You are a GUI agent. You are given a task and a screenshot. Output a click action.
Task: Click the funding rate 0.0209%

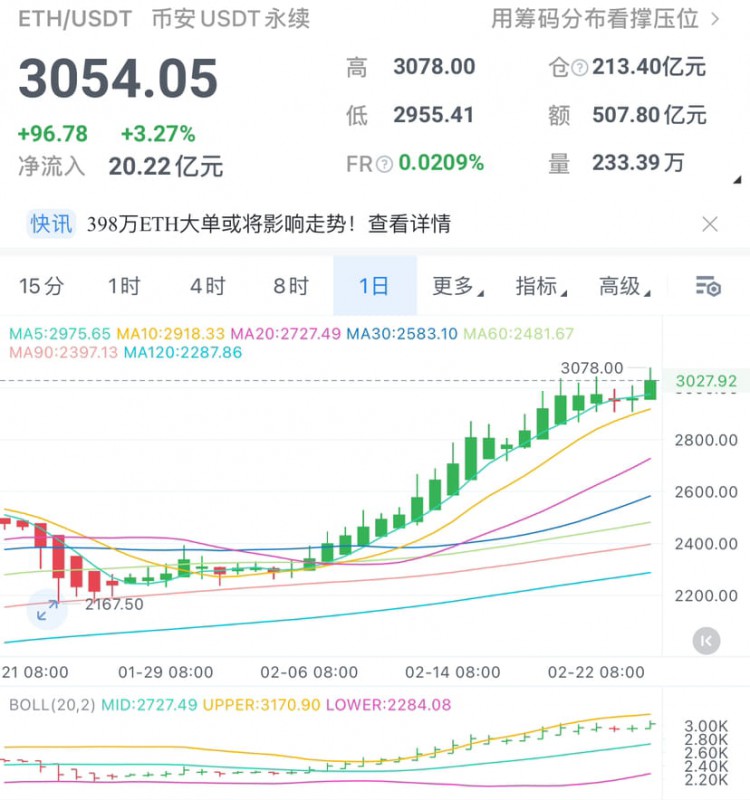[x=441, y=163]
